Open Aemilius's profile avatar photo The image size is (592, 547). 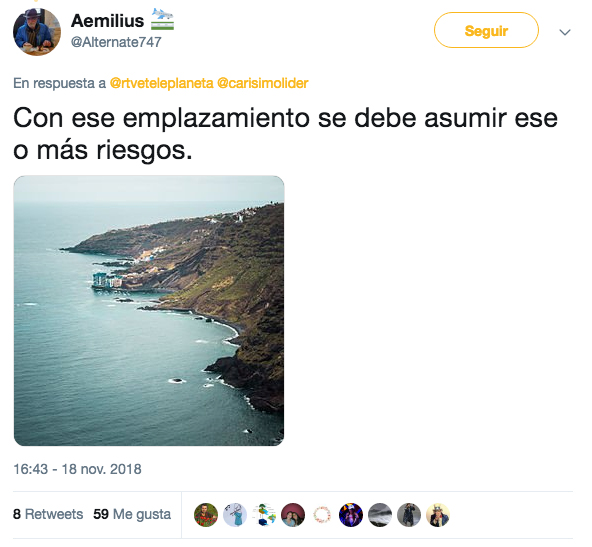tap(37, 32)
